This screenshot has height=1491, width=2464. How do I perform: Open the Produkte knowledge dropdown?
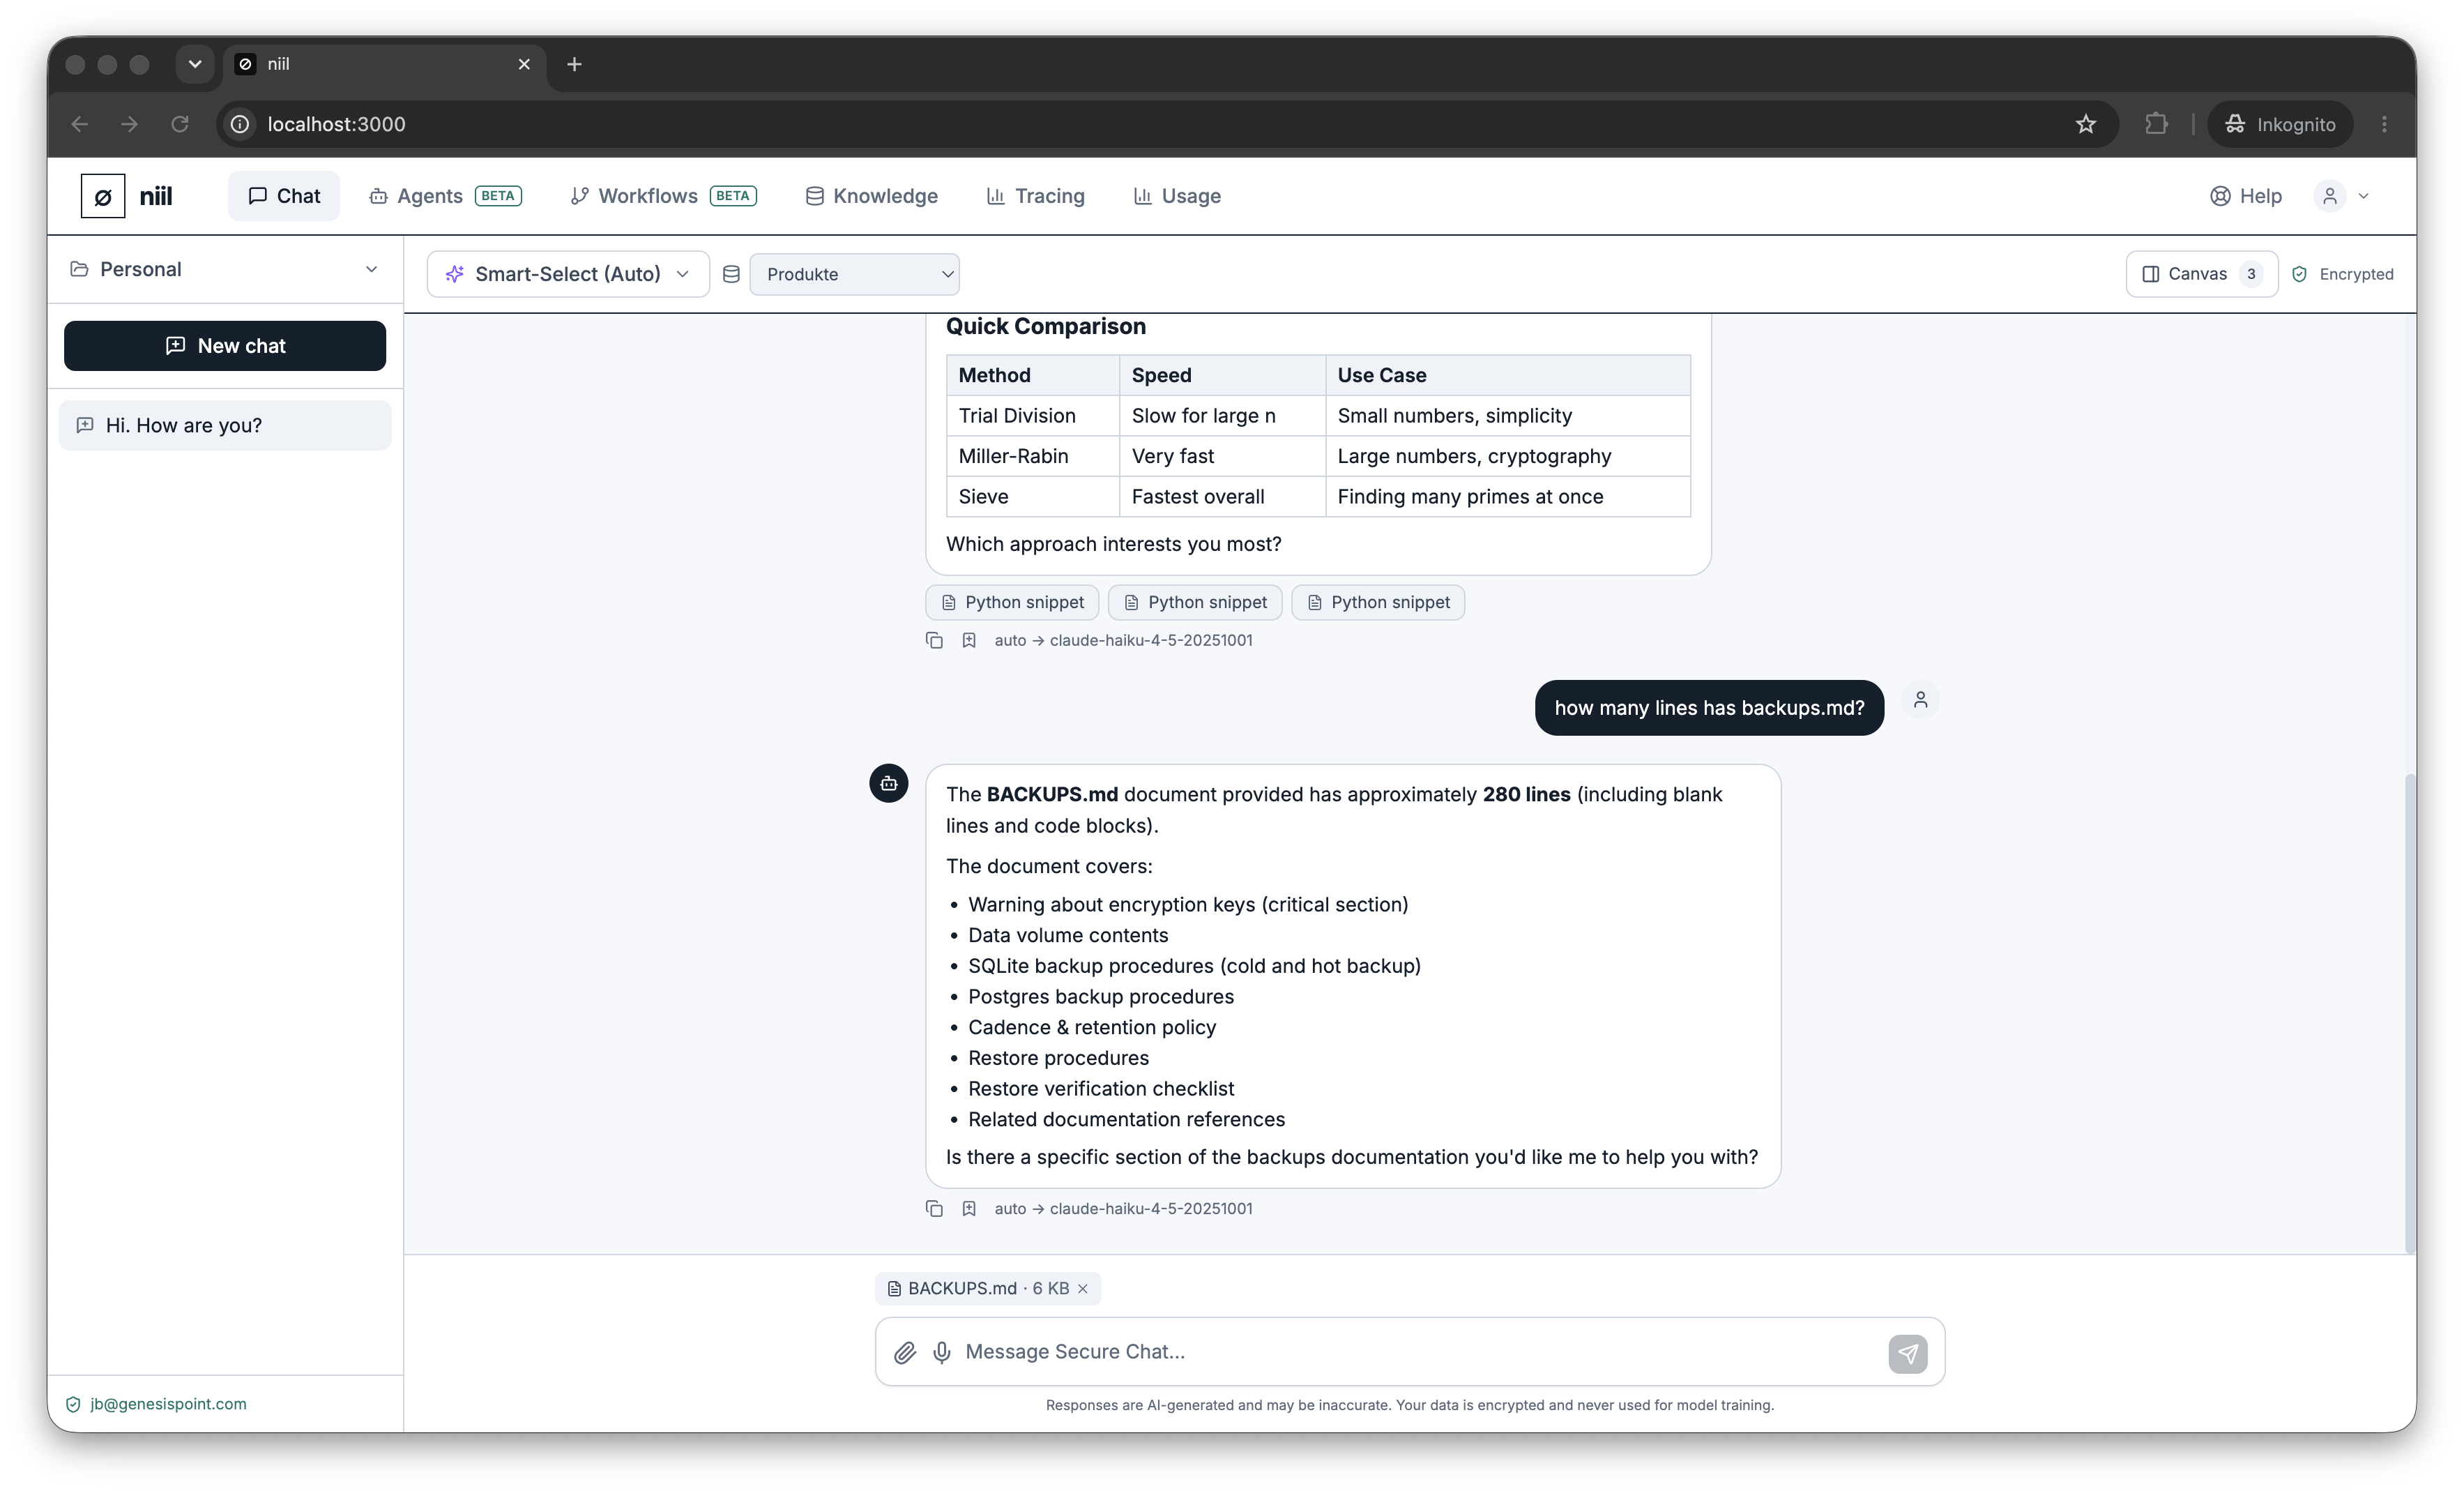tap(854, 274)
